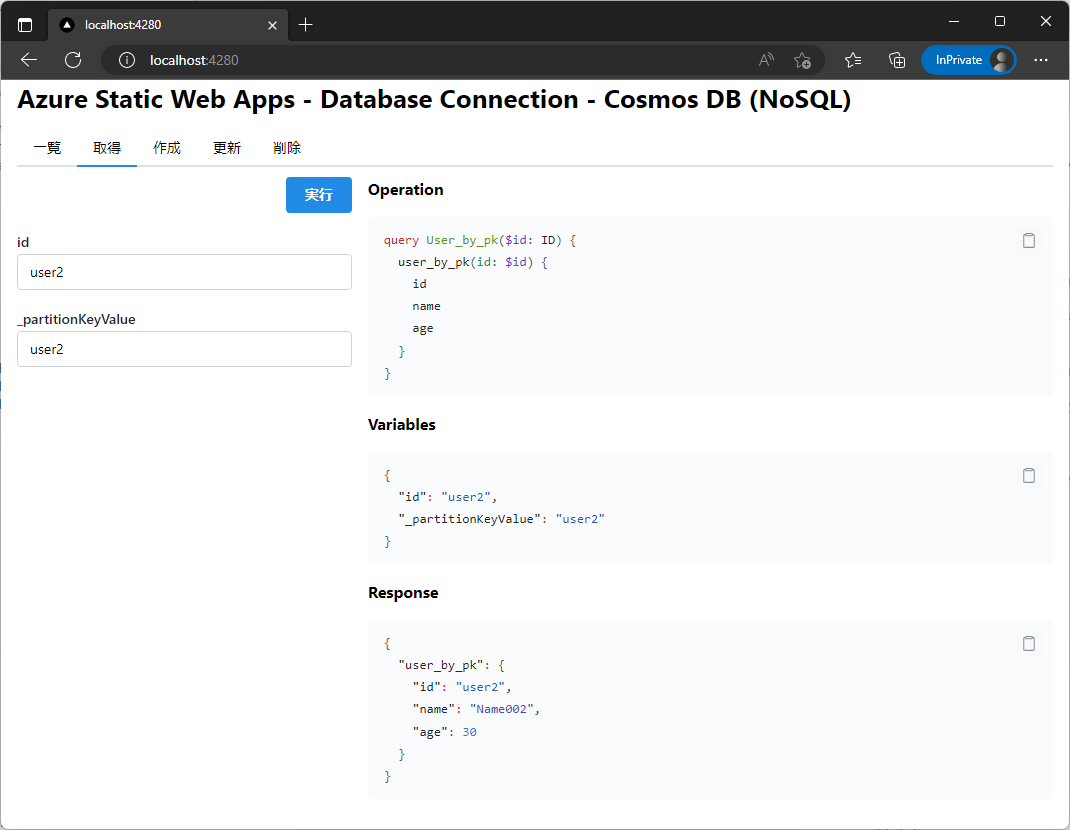Image resolution: width=1070 pixels, height=830 pixels.
Task: Copy the Response JSON to clipboard
Action: point(1029,643)
